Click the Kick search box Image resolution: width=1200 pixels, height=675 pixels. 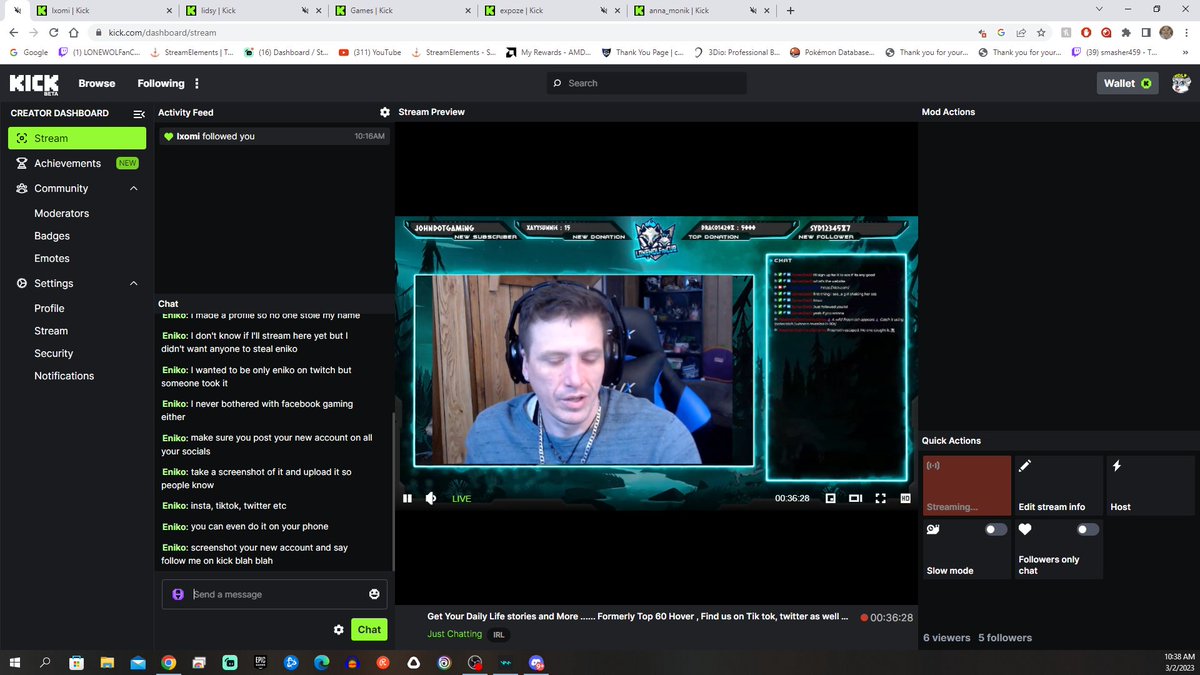(647, 83)
